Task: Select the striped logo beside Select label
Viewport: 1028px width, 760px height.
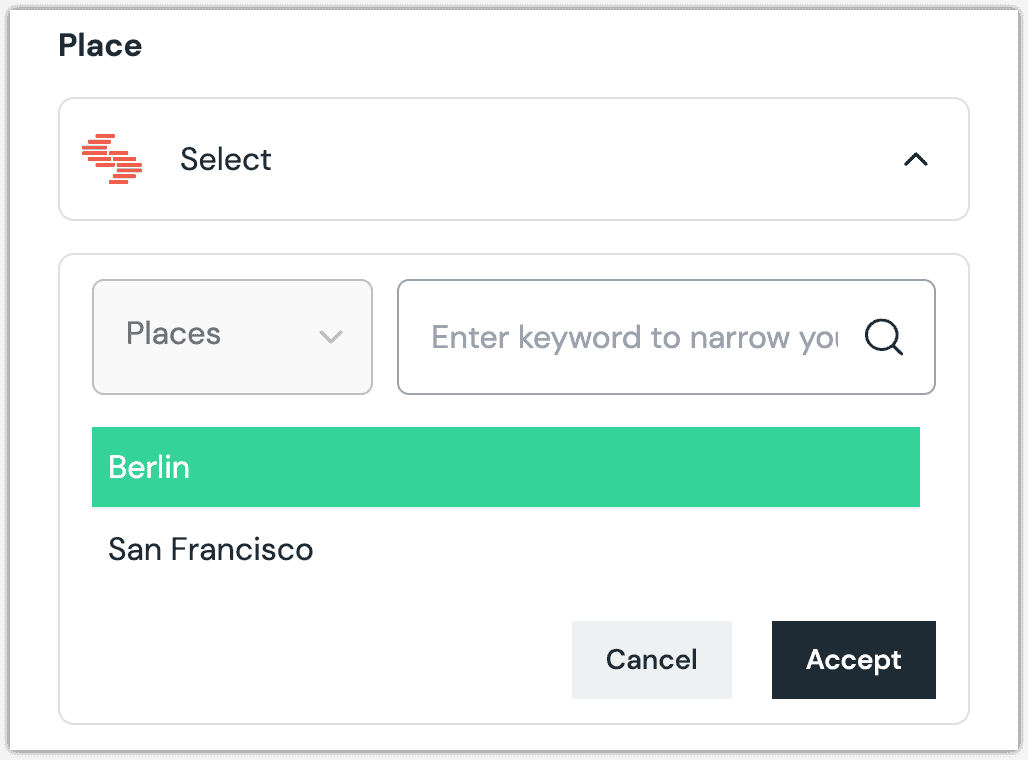Action: pos(113,158)
